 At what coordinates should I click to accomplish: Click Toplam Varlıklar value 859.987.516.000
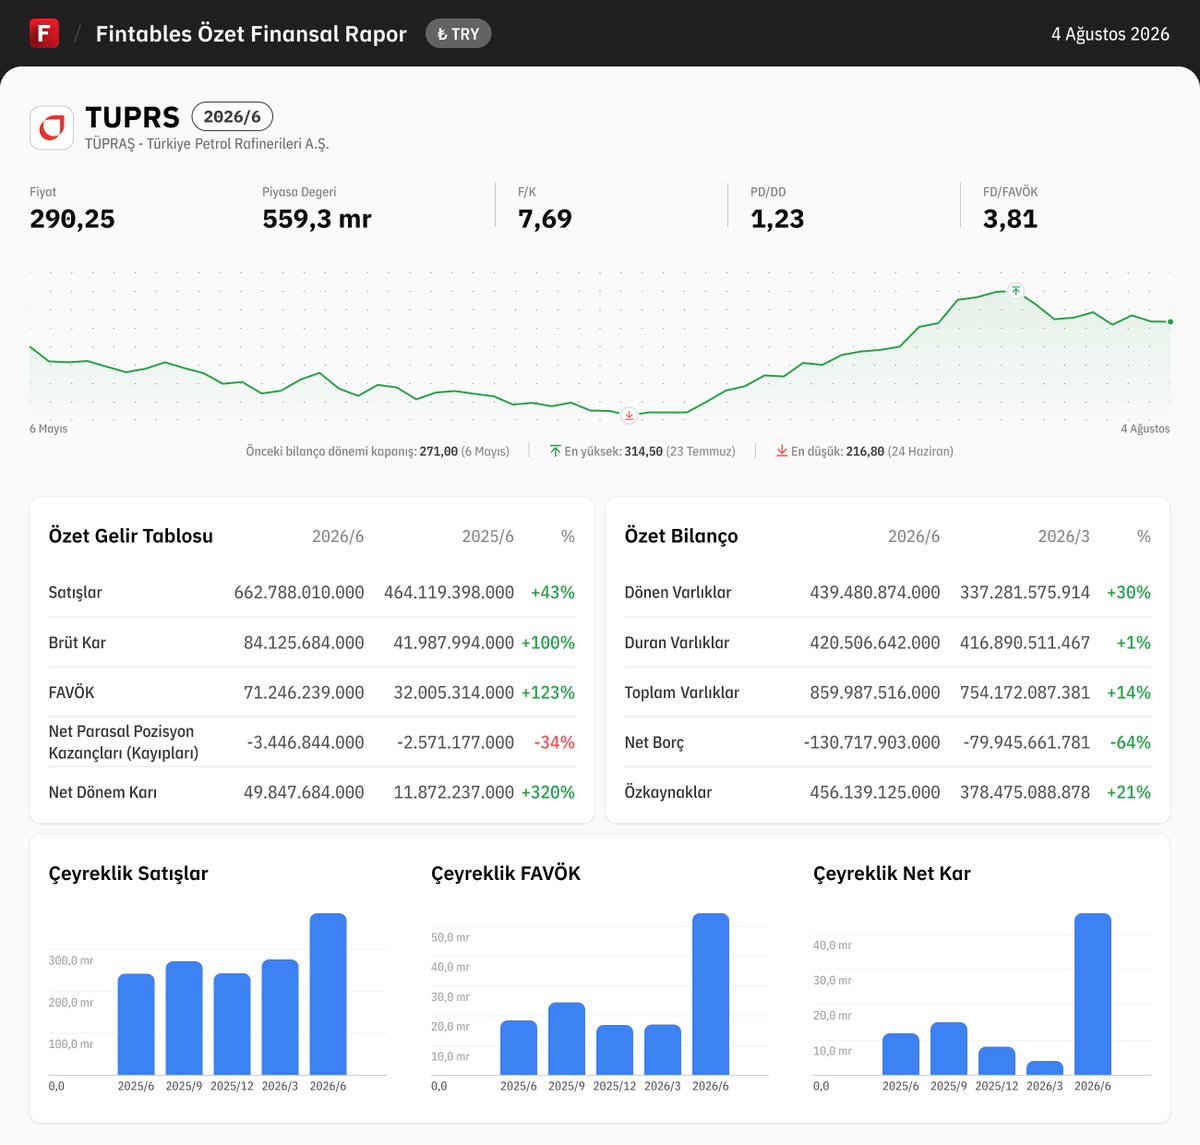875,692
